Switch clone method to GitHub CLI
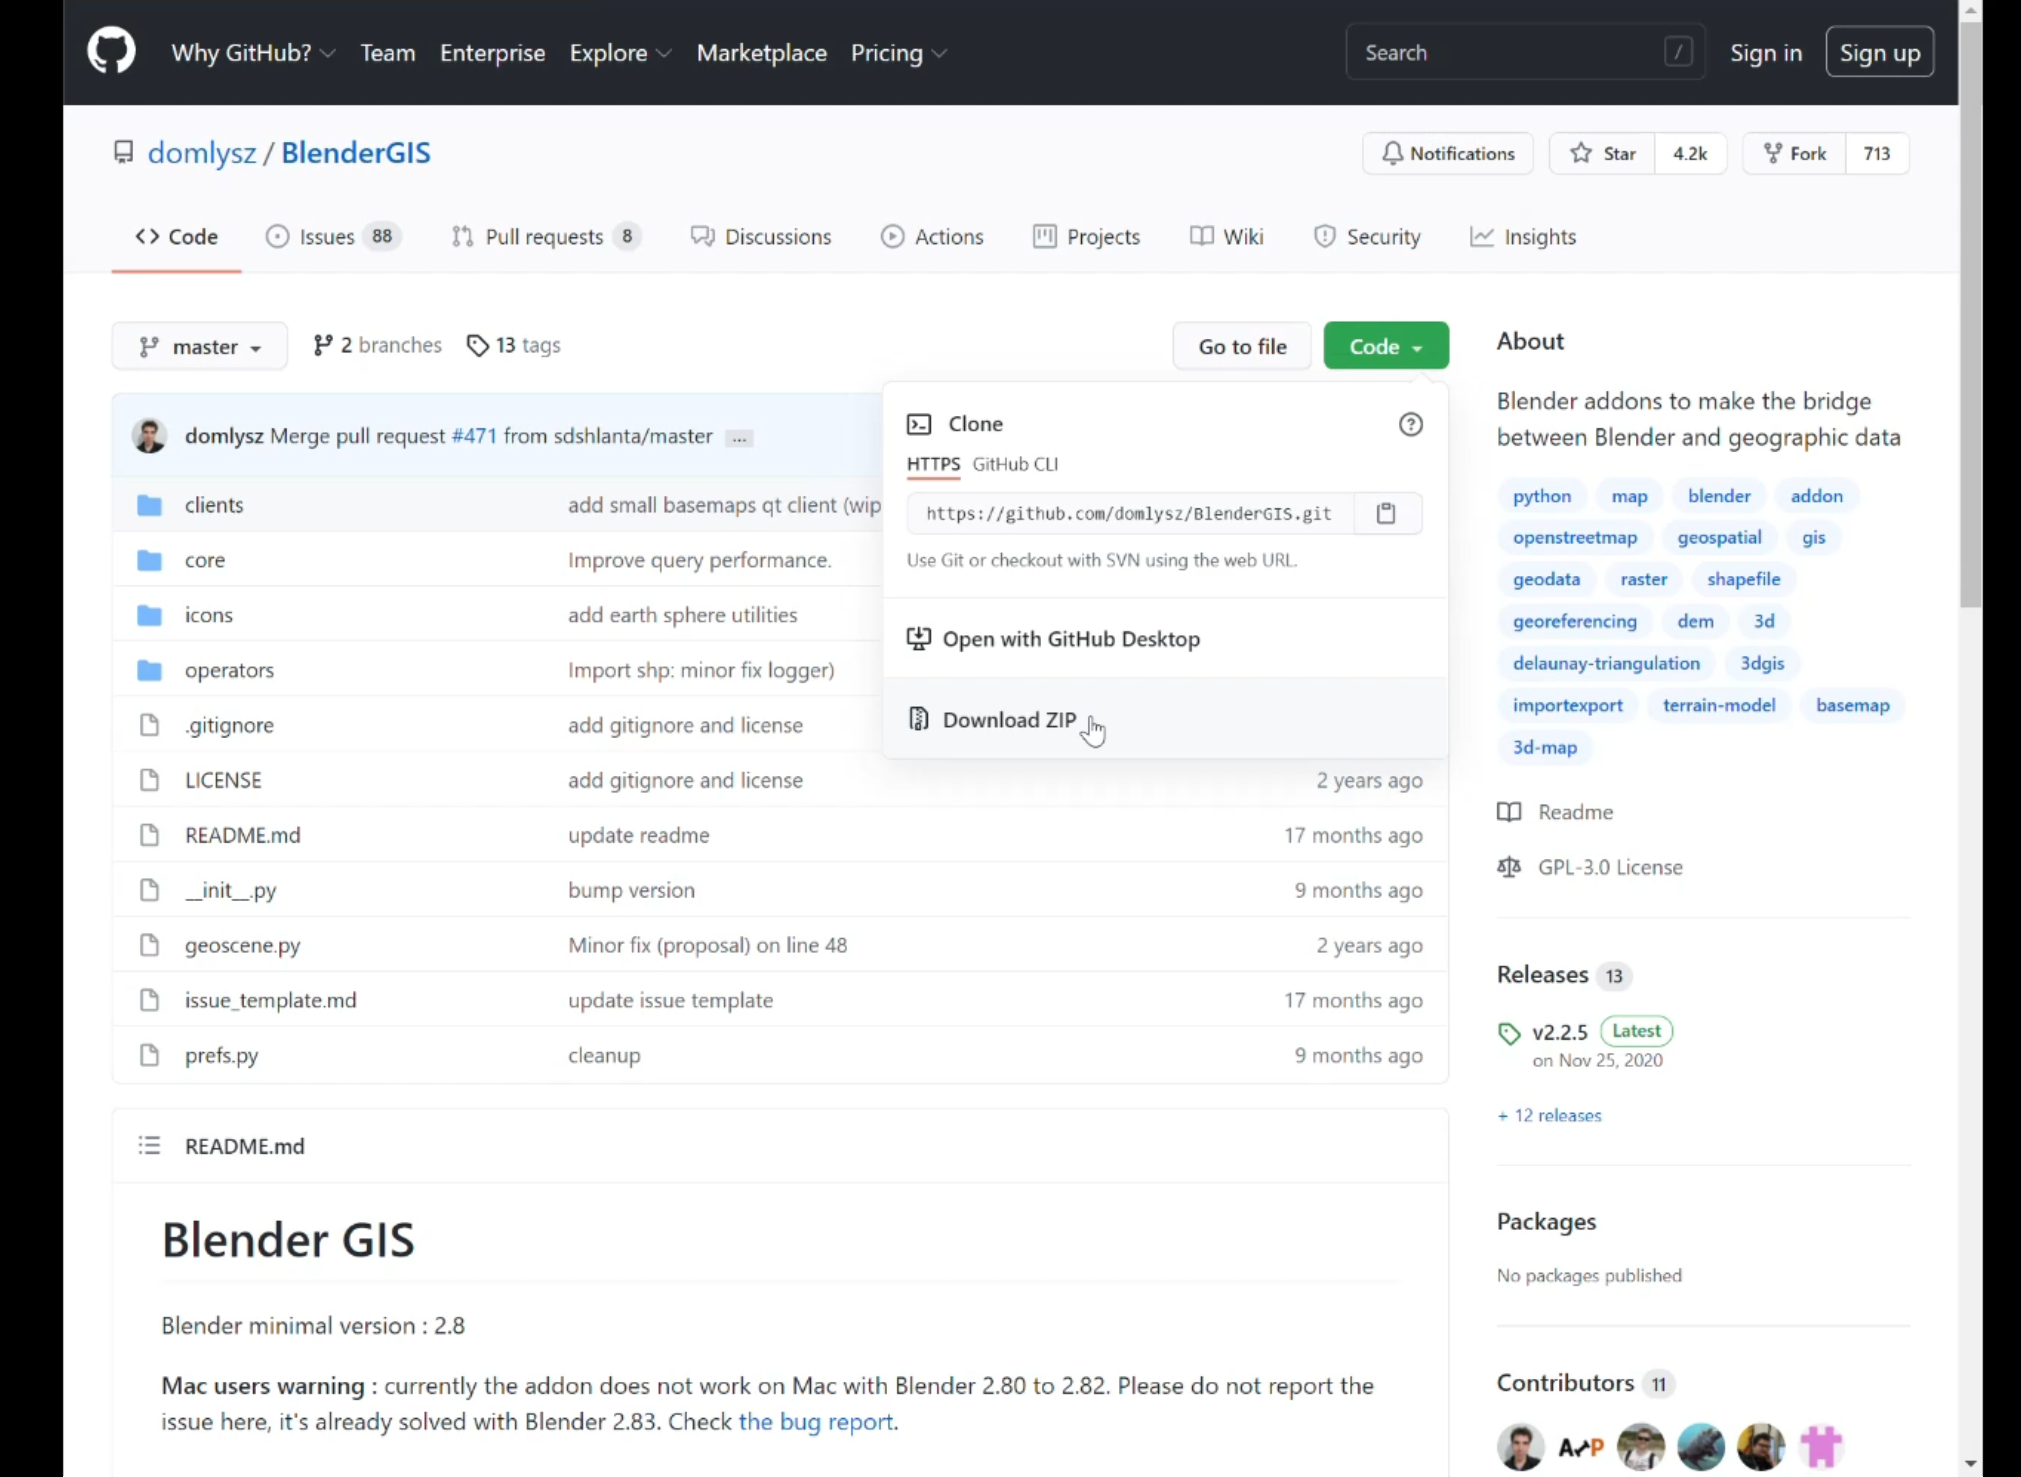The image size is (2021, 1477). 1015,464
